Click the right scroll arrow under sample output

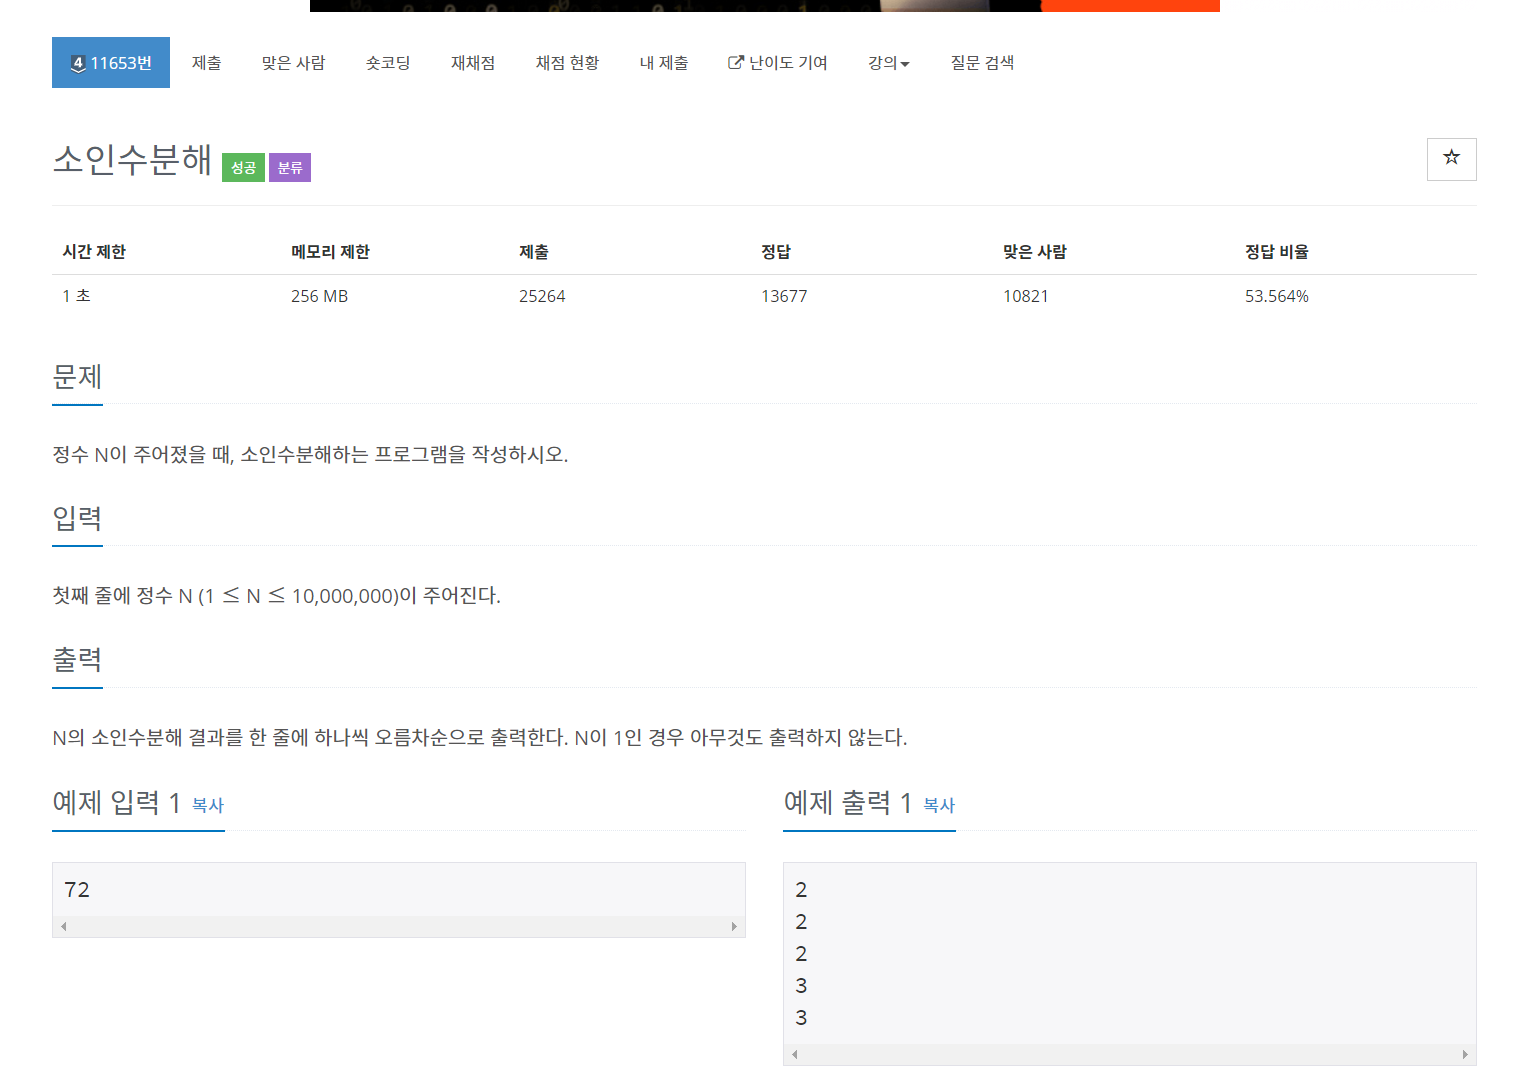coord(1465,1055)
